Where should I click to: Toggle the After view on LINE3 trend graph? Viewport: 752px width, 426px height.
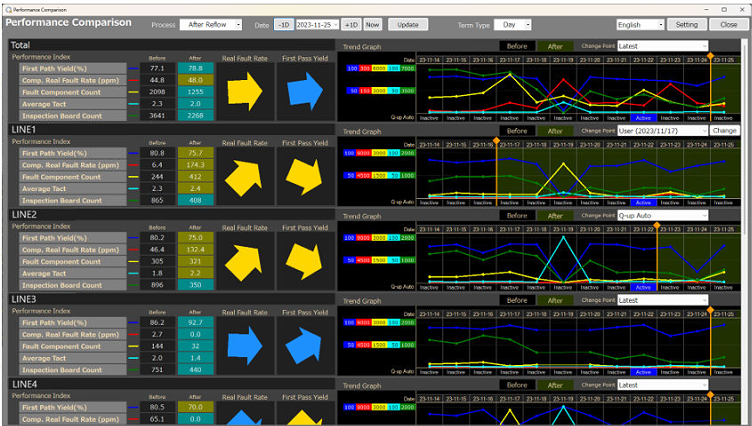(555, 300)
